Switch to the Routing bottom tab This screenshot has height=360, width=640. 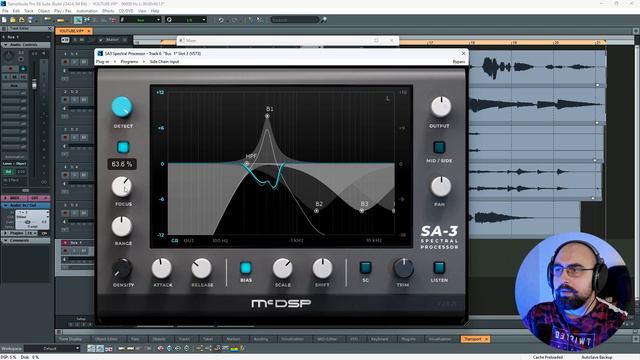(x=261, y=339)
